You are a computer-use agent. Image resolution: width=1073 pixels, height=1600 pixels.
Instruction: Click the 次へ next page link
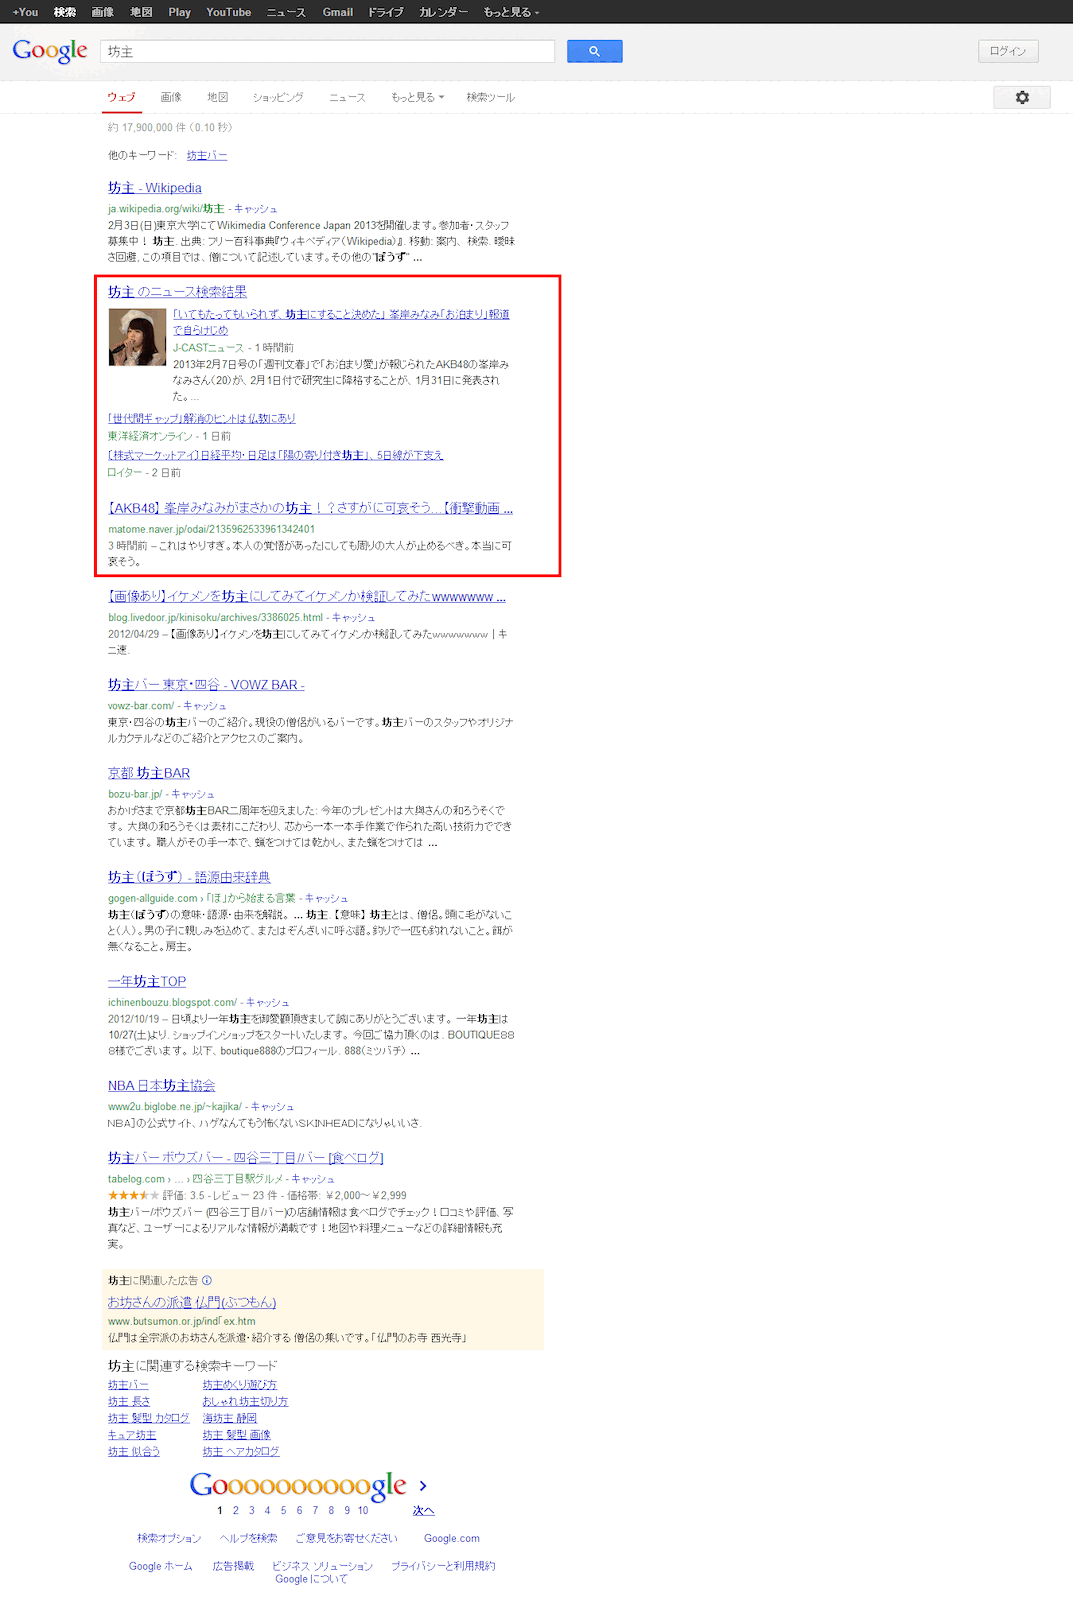pyautogui.click(x=423, y=1510)
